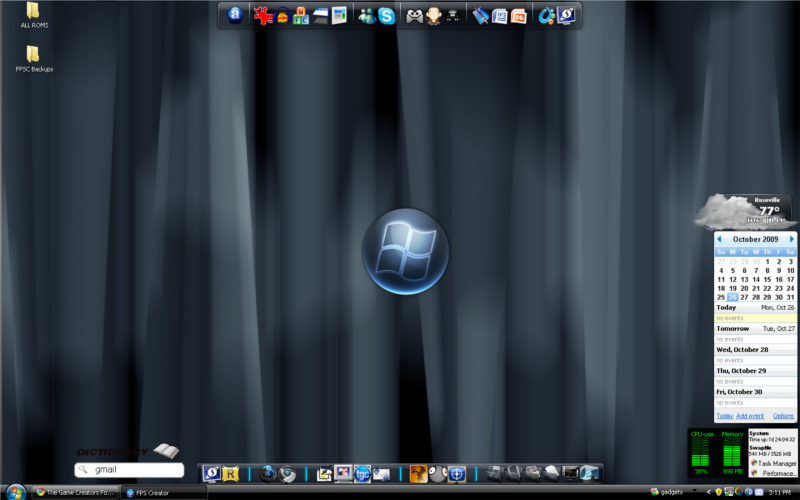Screen dimensions: 800x500
Task: Click the mail envelope tray icon
Action: point(759,492)
